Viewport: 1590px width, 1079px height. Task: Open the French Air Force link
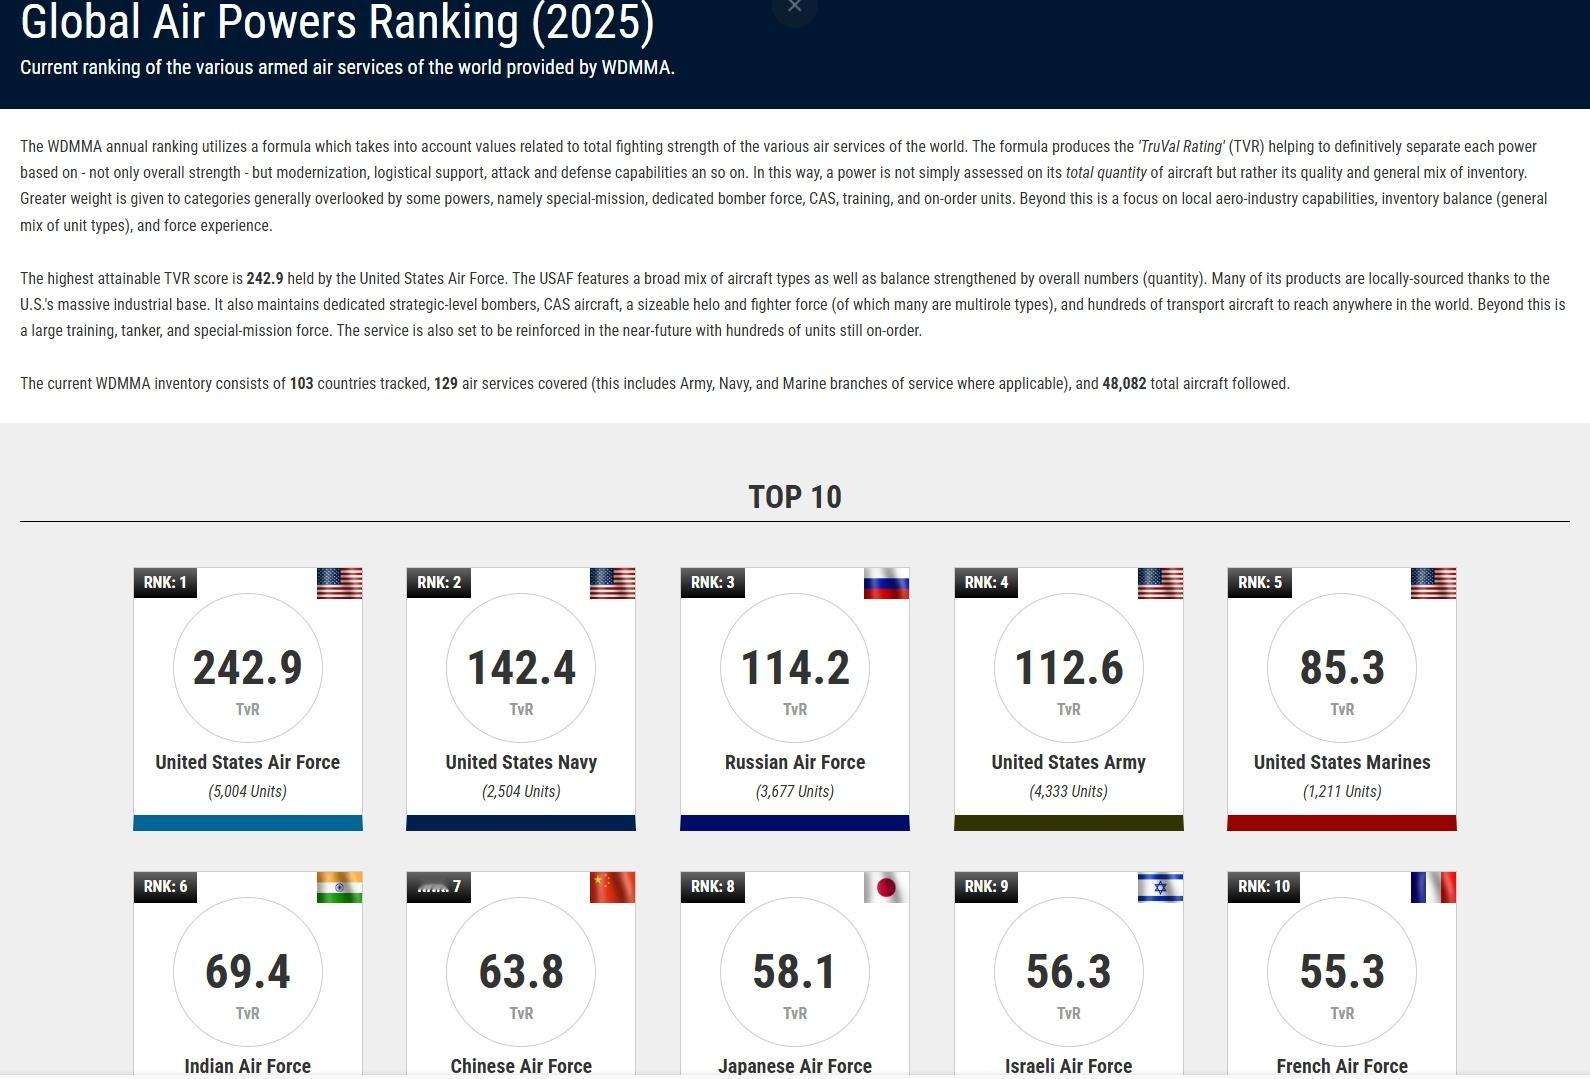click(1342, 1066)
